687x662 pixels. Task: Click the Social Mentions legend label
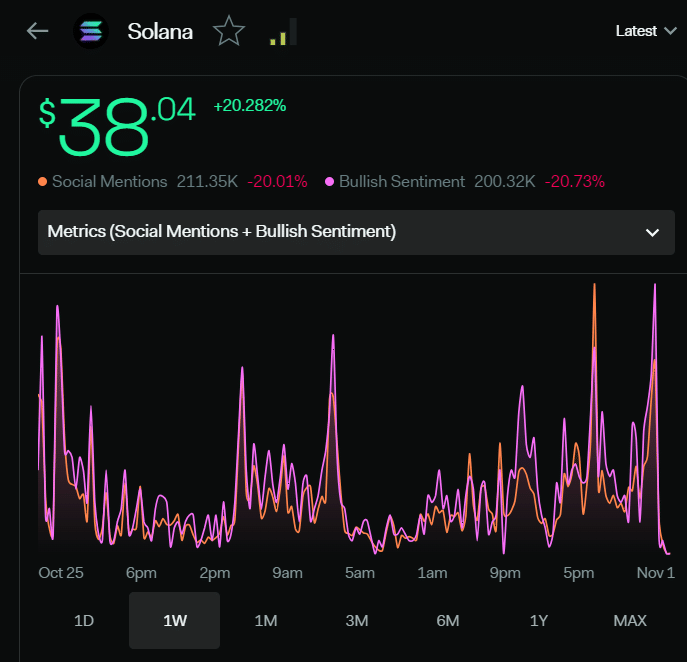tap(110, 181)
